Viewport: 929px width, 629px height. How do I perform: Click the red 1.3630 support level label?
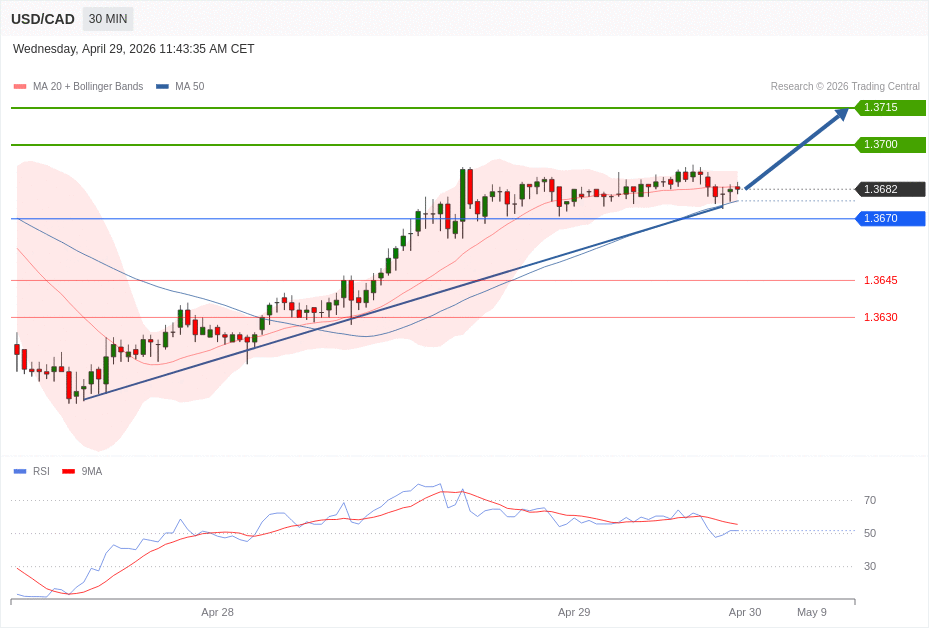(880, 318)
